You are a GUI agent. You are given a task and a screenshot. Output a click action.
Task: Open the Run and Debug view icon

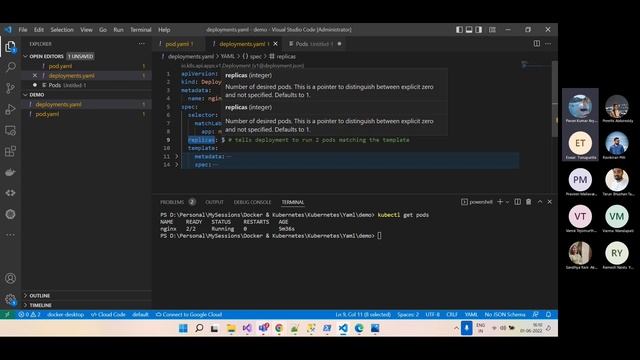click(x=11, y=109)
